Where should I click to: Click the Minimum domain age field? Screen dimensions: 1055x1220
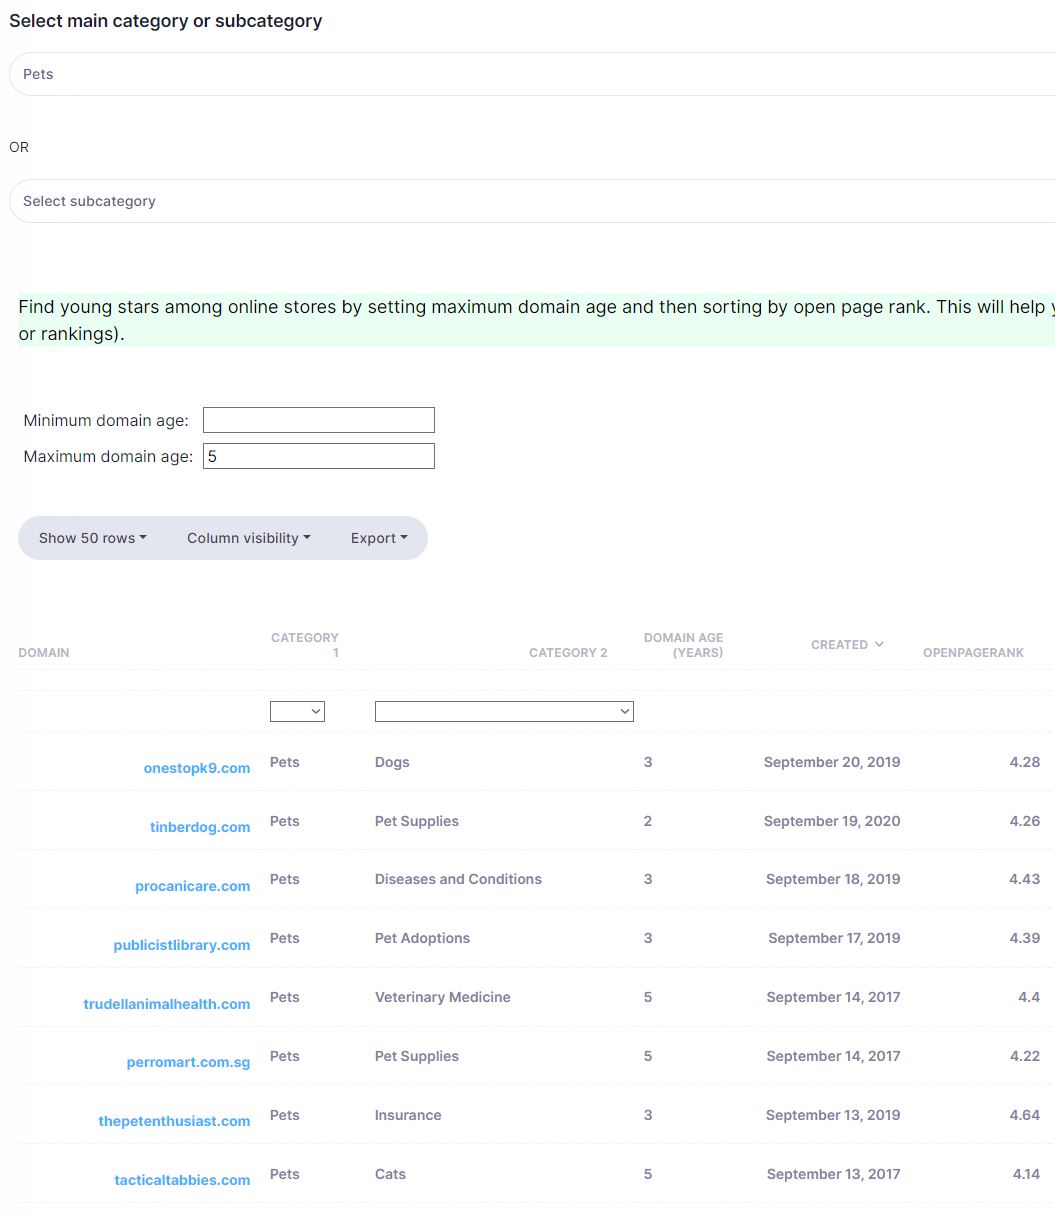point(318,420)
